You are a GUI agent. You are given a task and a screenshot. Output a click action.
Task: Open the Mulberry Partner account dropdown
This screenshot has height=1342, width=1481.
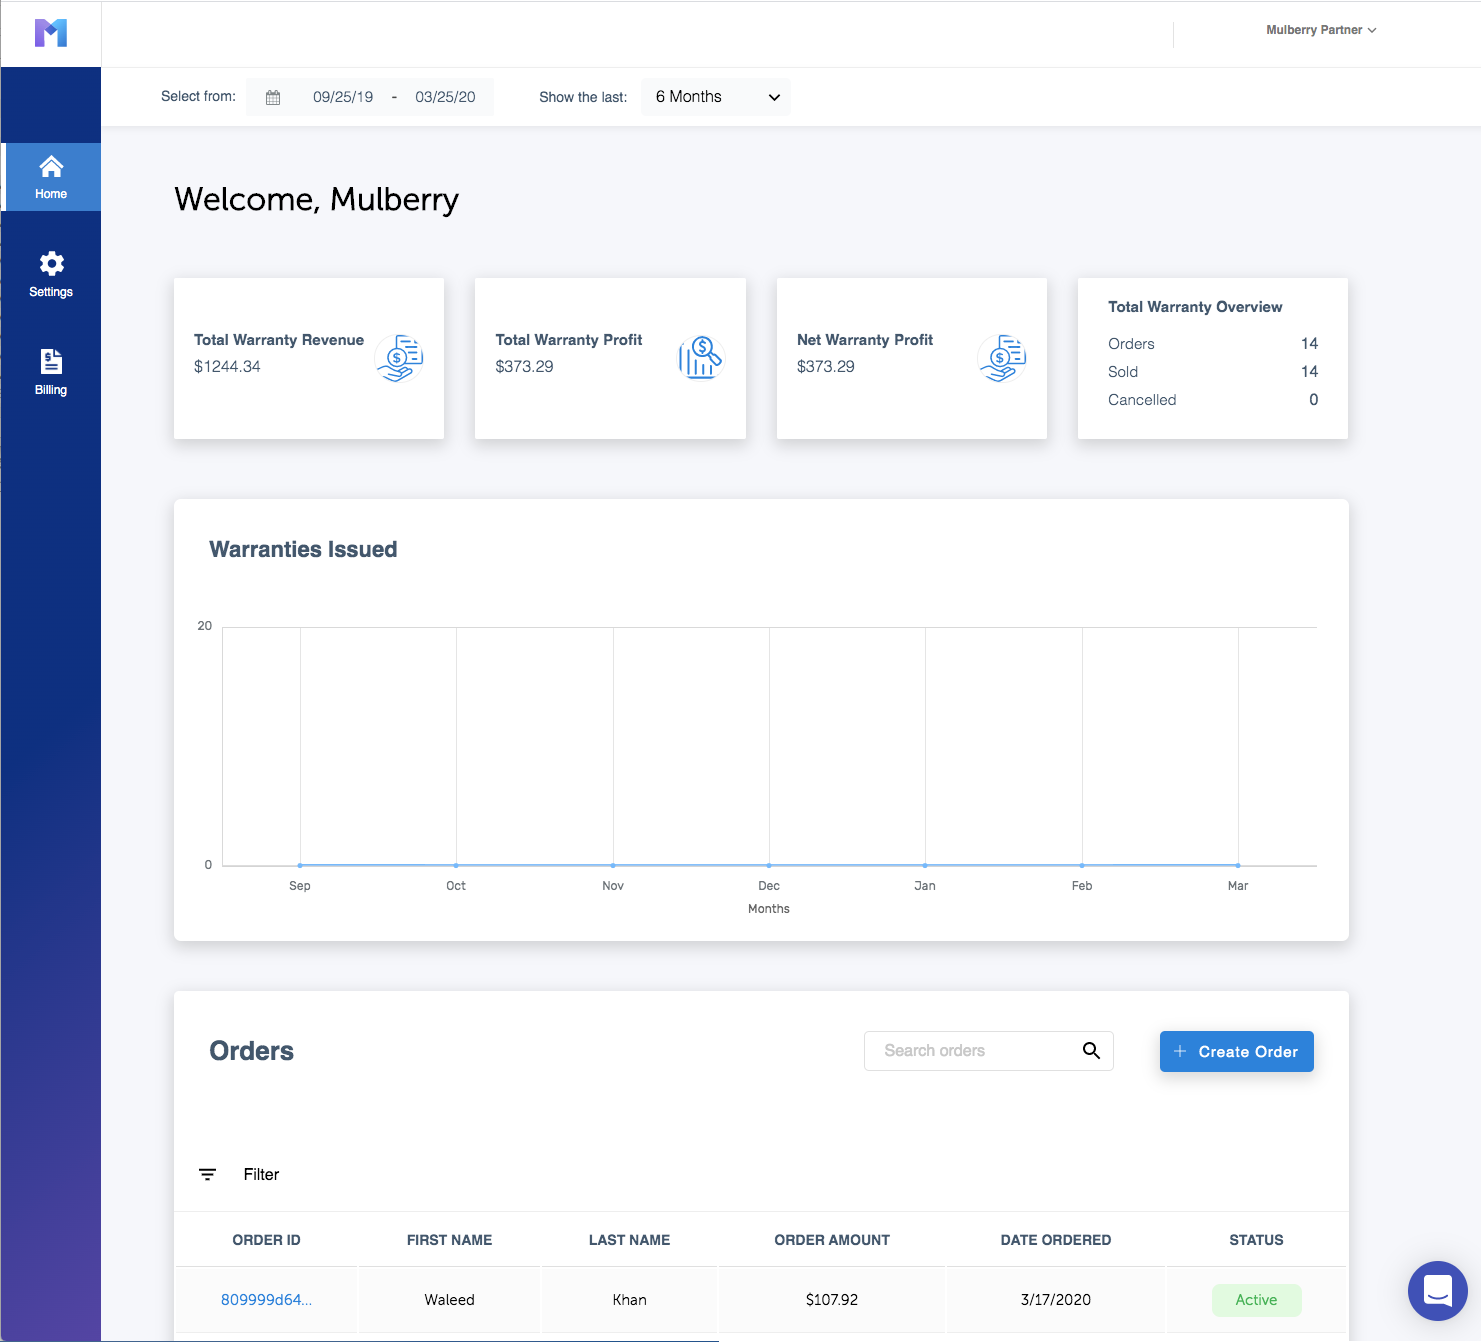pos(1321,30)
